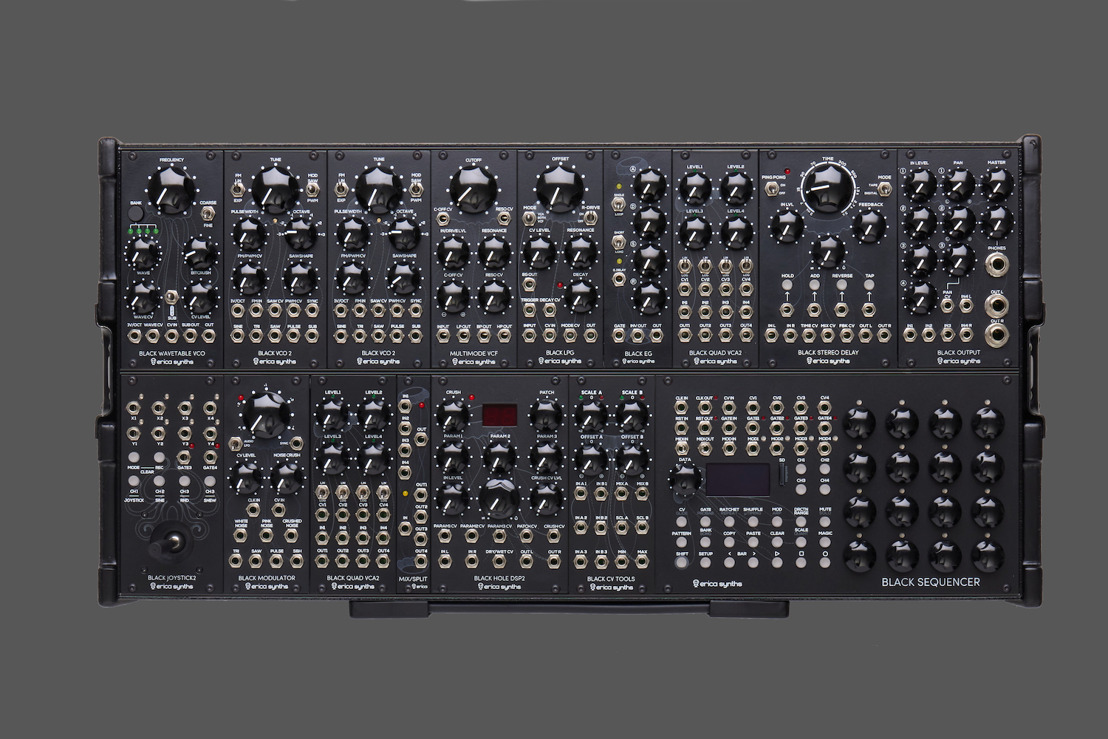Click the SUB OUT jack on Wavetable VCO
Image resolution: width=1108 pixels, height=739 pixels.
point(190,336)
